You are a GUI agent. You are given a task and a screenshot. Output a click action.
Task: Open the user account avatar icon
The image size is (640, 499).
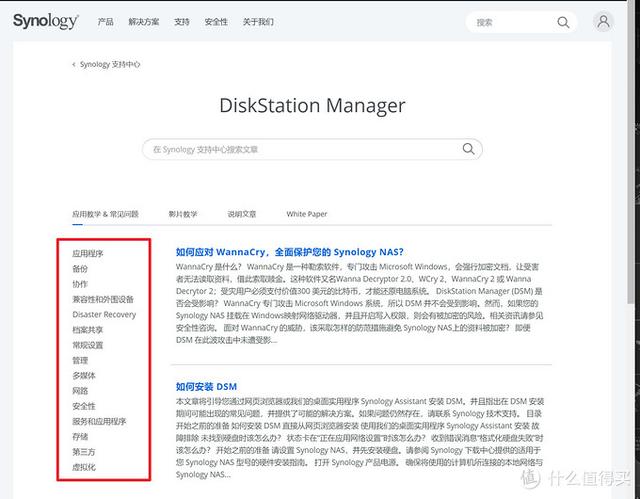click(x=603, y=21)
